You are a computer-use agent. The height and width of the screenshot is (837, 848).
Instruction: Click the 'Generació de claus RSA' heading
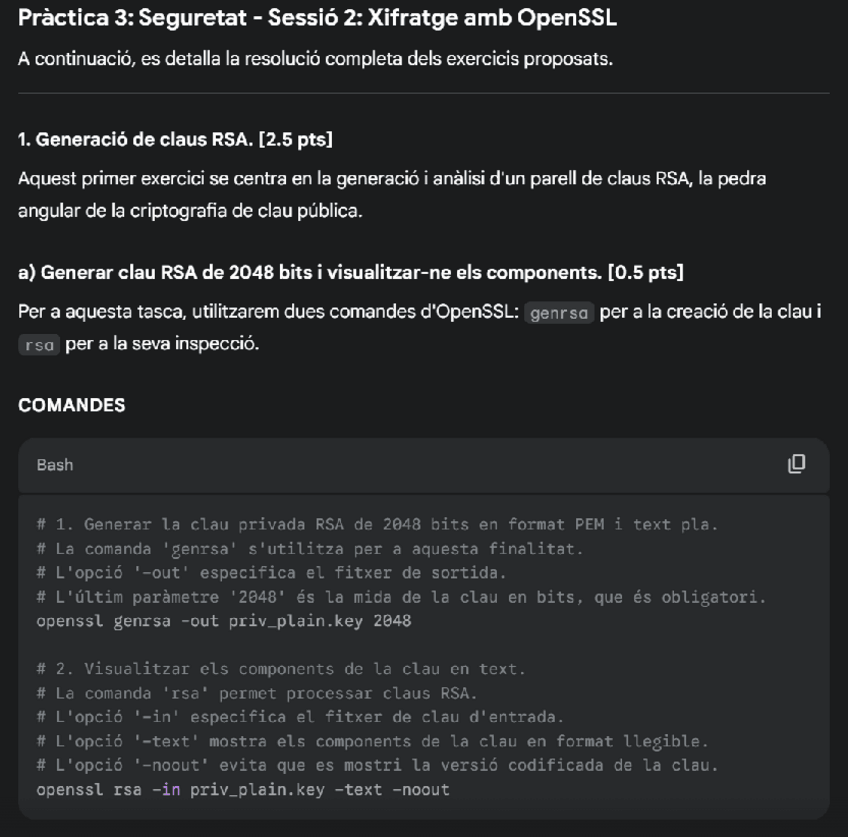175,139
